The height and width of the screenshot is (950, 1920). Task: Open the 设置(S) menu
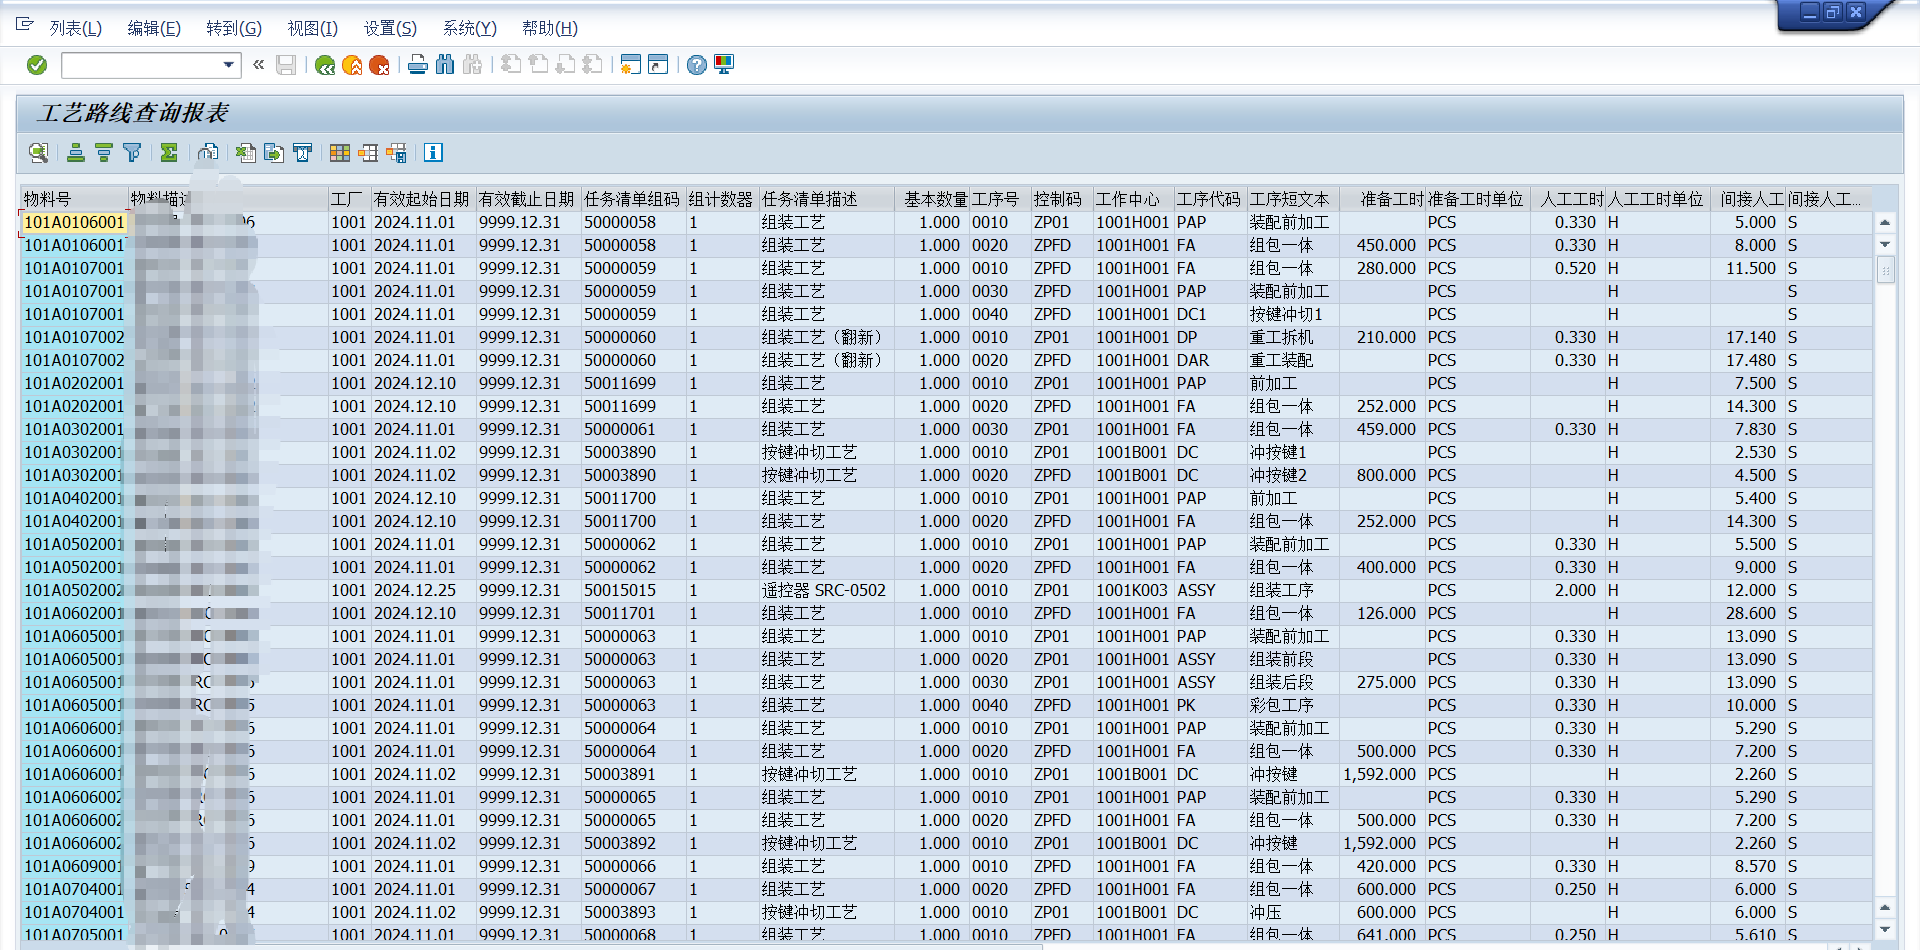(x=390, y=28)
